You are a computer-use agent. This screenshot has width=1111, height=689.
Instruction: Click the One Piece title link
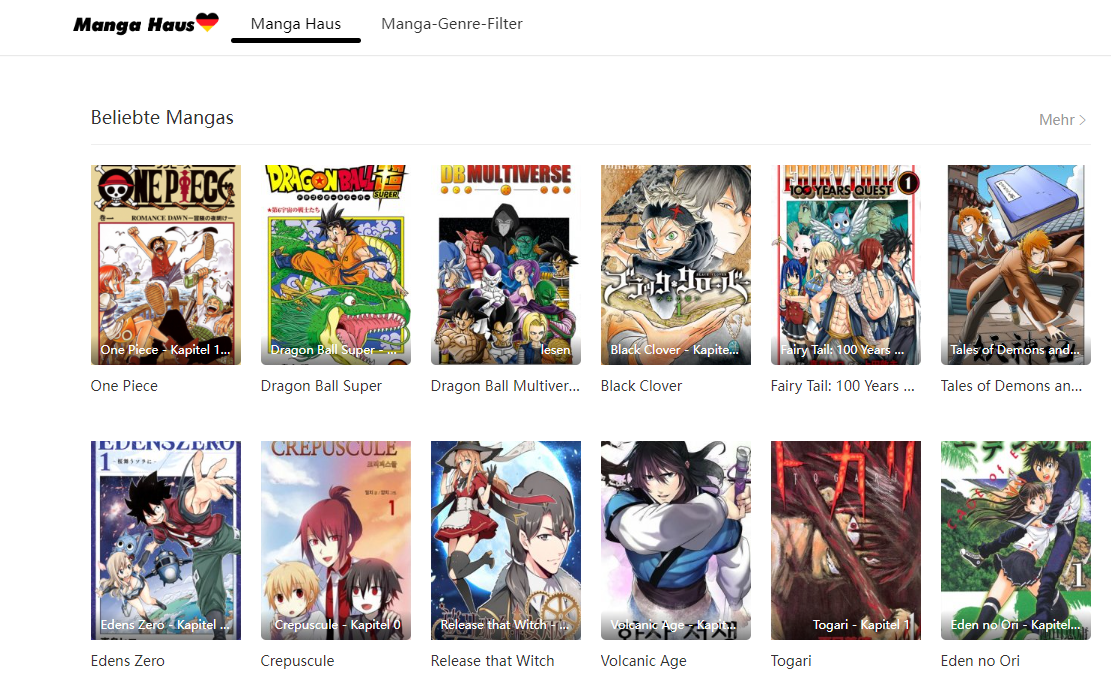[124, 386]
